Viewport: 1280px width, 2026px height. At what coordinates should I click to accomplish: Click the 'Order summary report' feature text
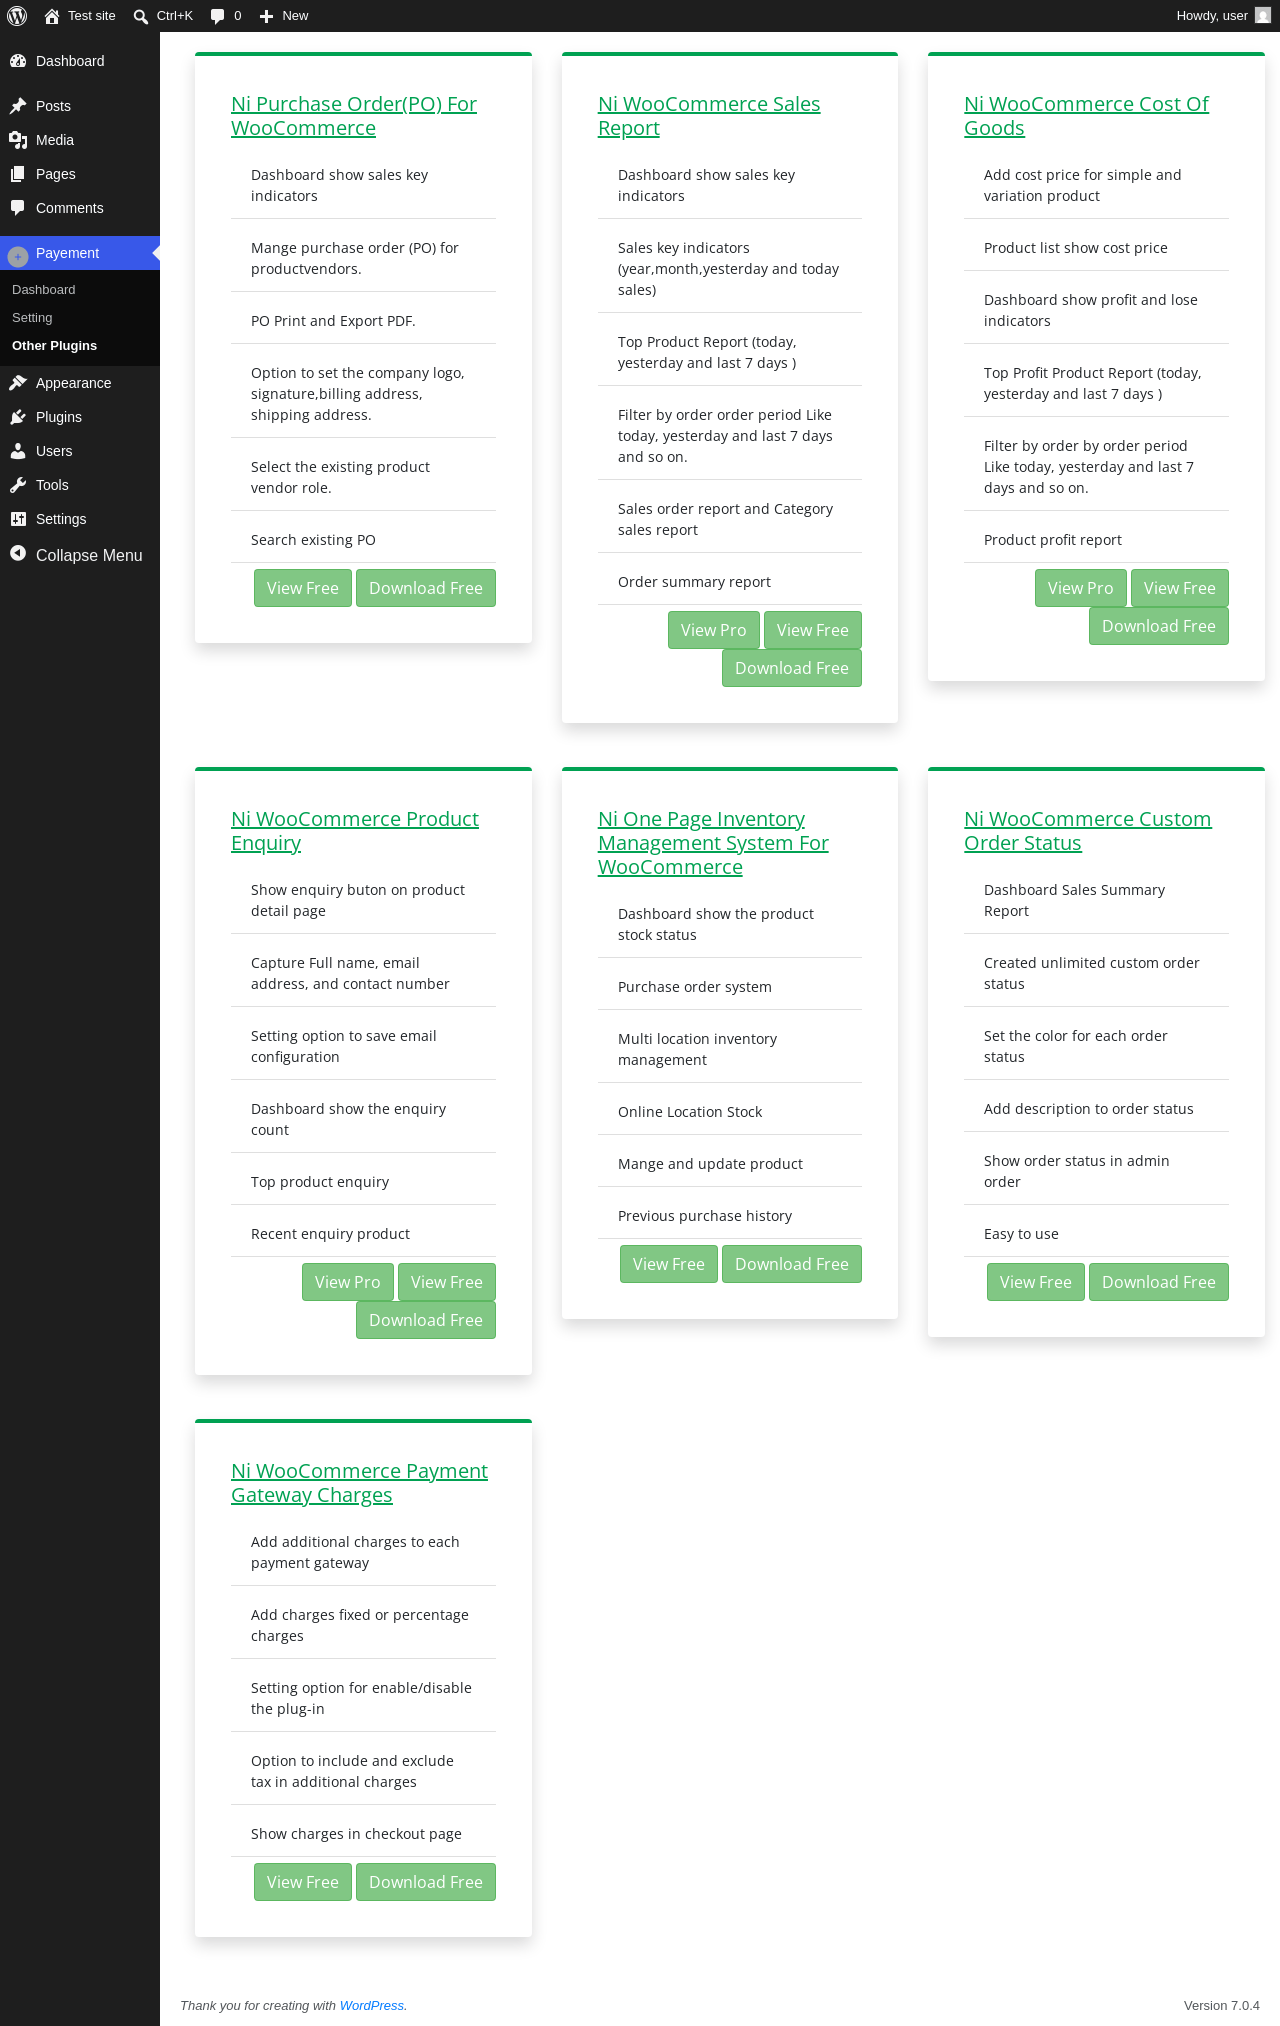pos(694,582)
